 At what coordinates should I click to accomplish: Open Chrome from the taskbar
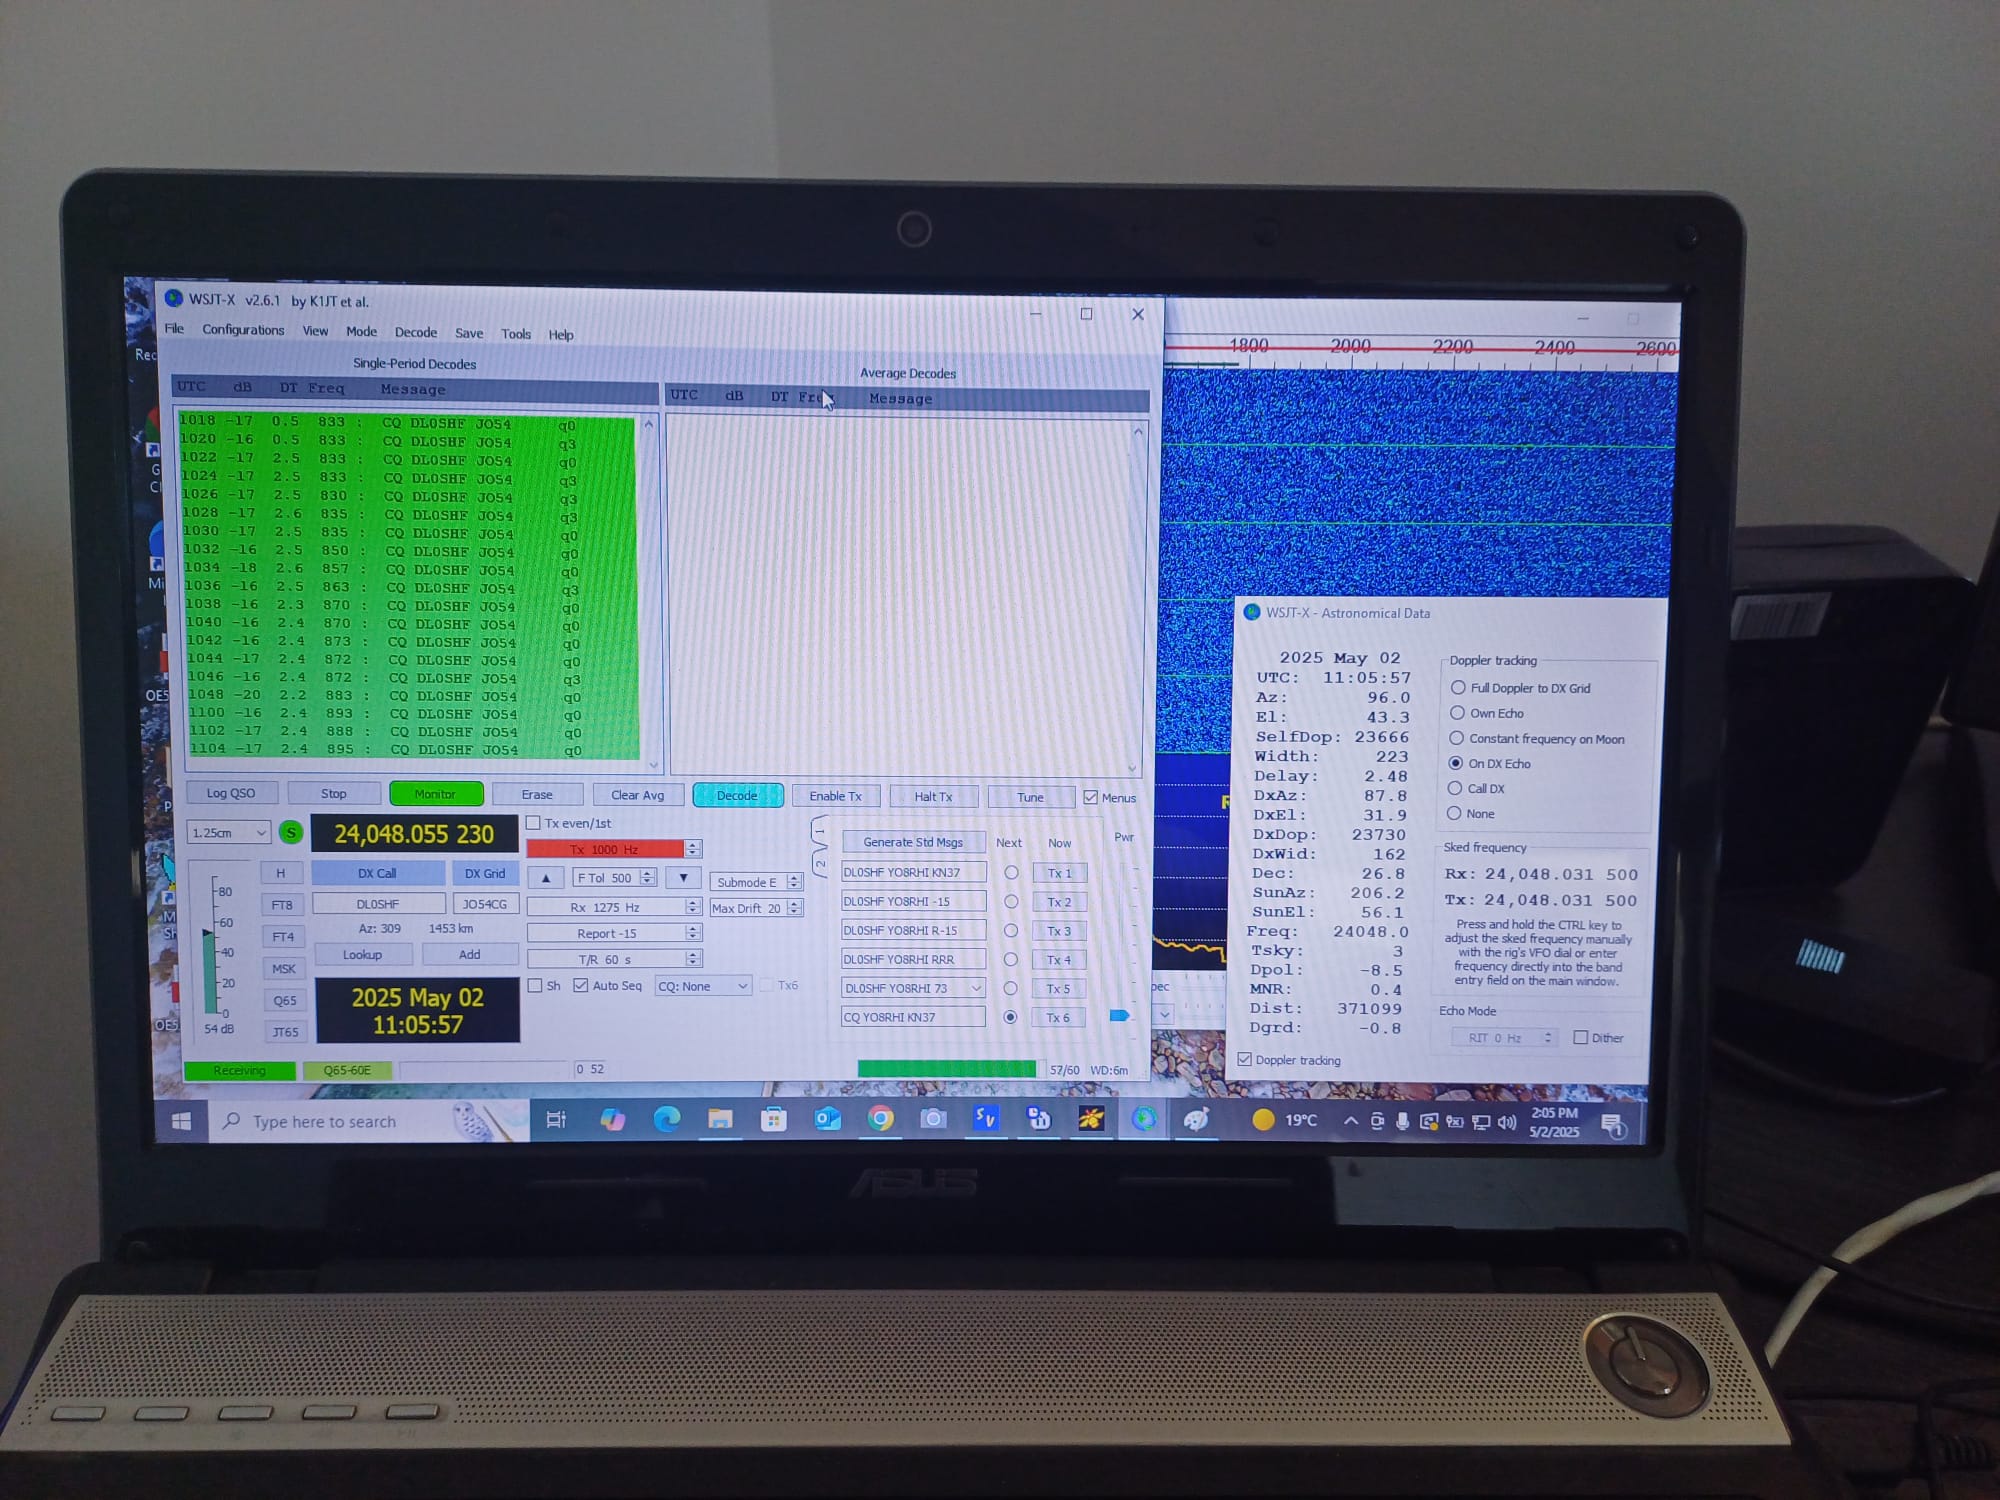click(880, 1118)
